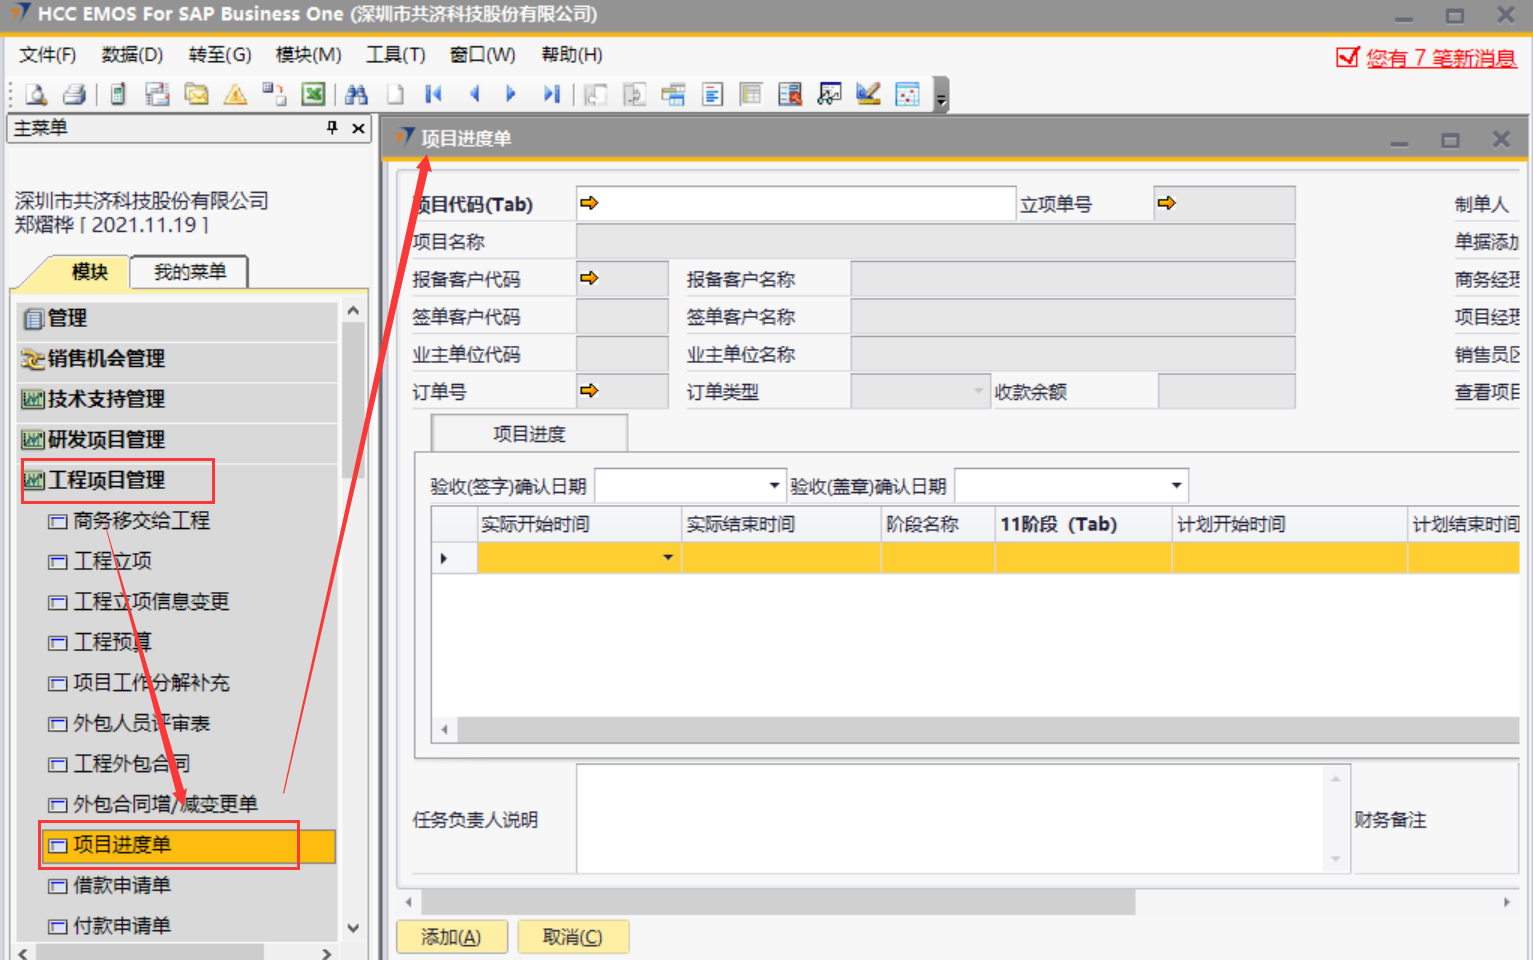Viewport: 1533px width, 960px height.
Task: Click orange link arrow beside 订单号
Action: pos(589,390)
